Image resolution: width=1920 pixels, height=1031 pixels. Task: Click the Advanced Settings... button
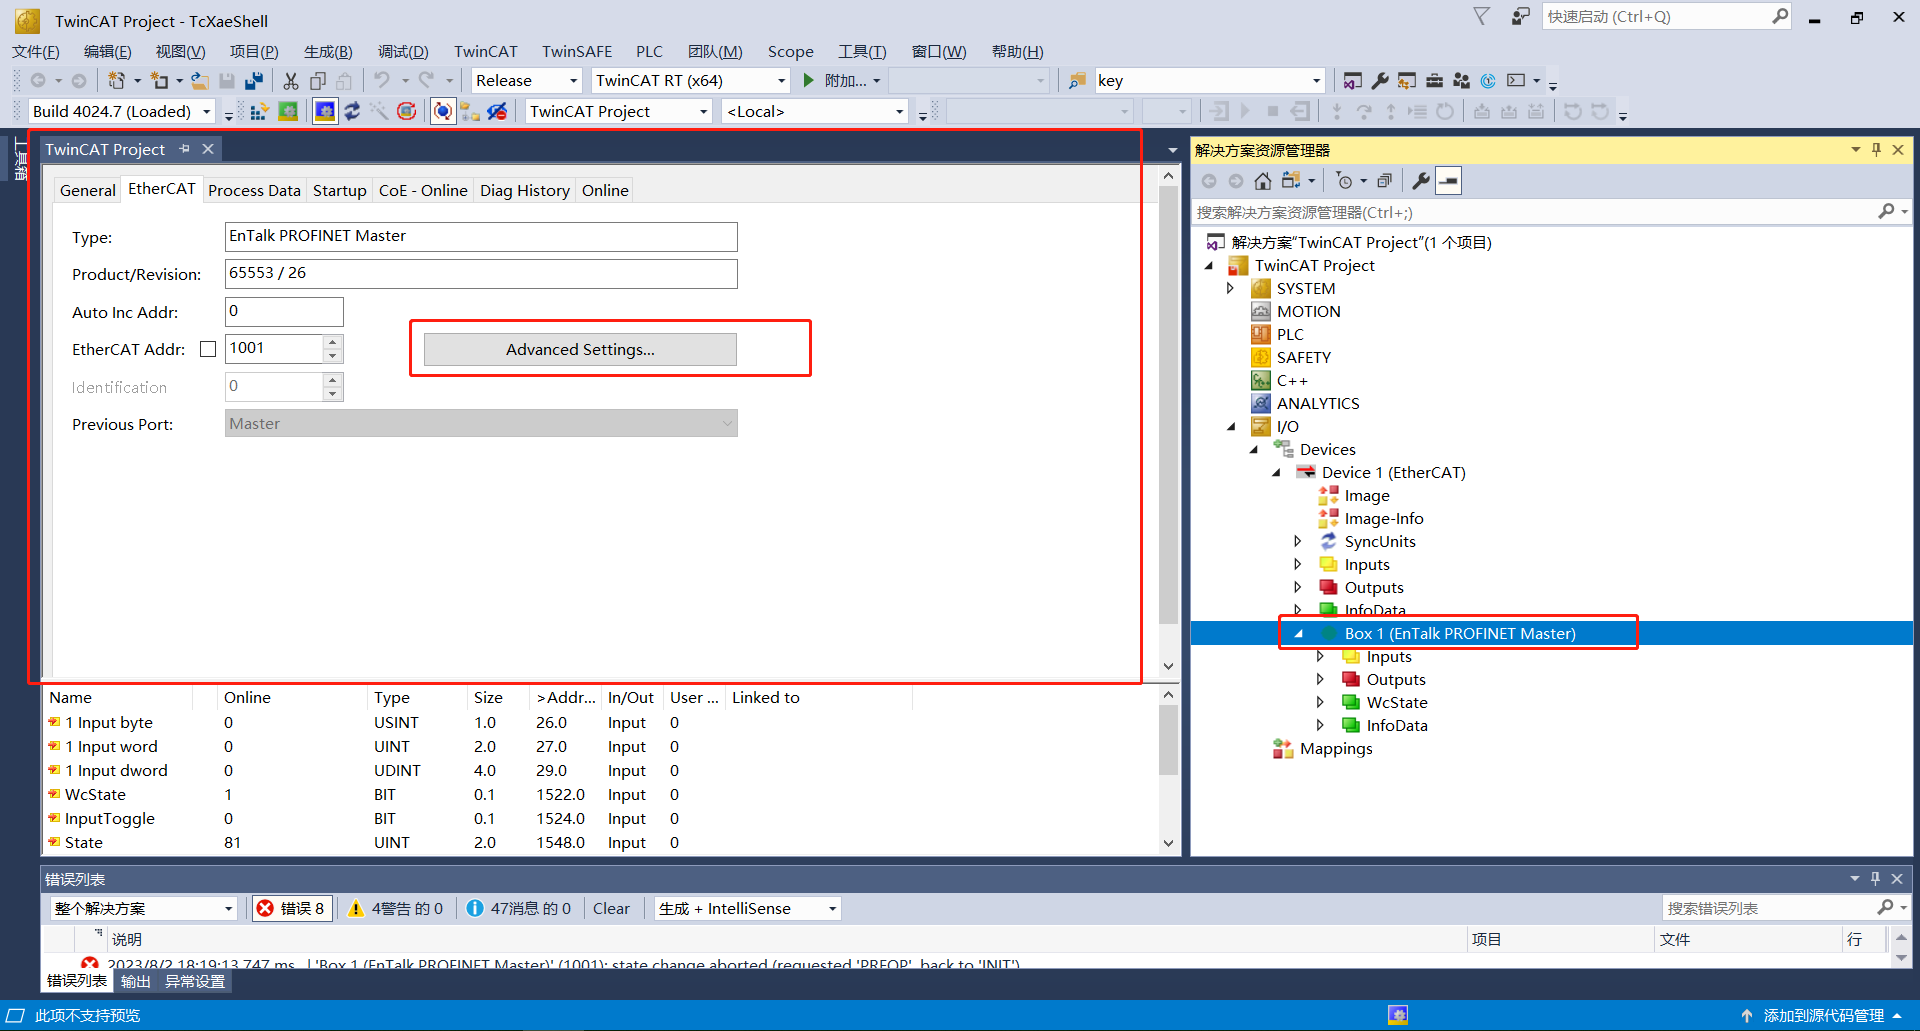point(580,349)
